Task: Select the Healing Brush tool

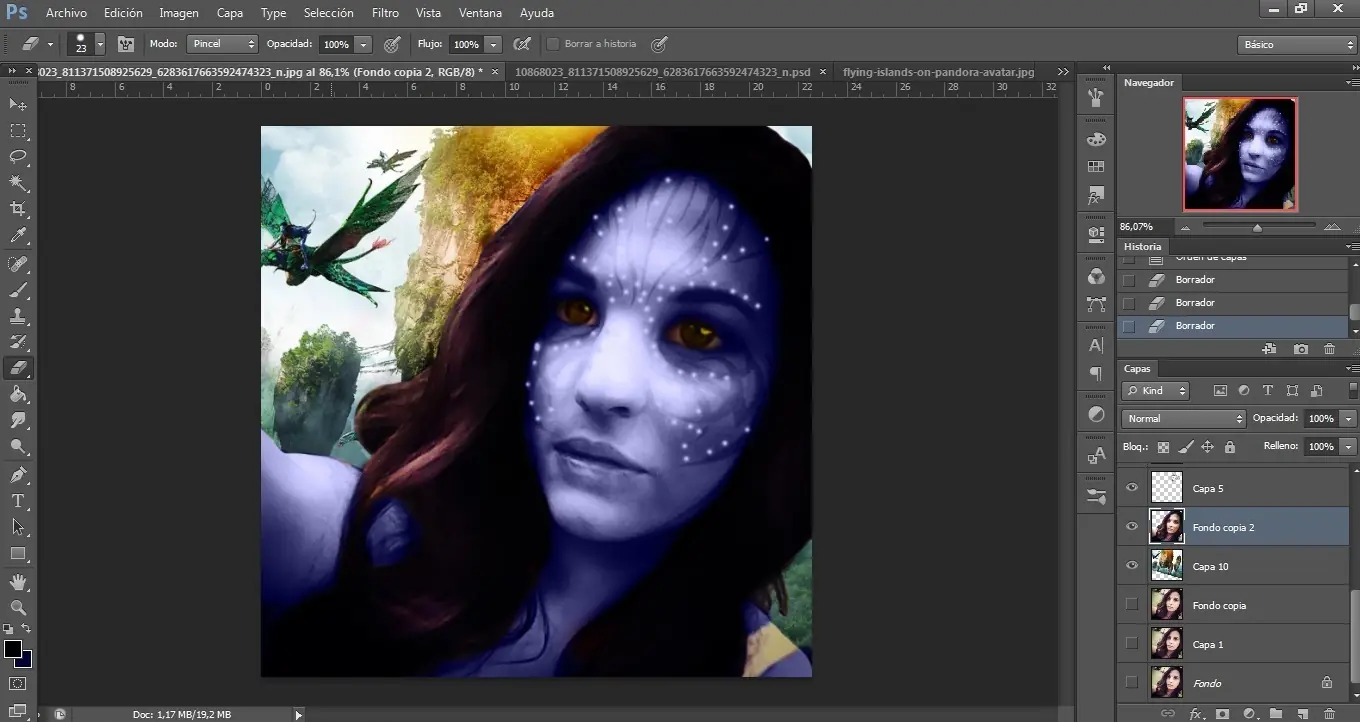Action: (18, 264)
